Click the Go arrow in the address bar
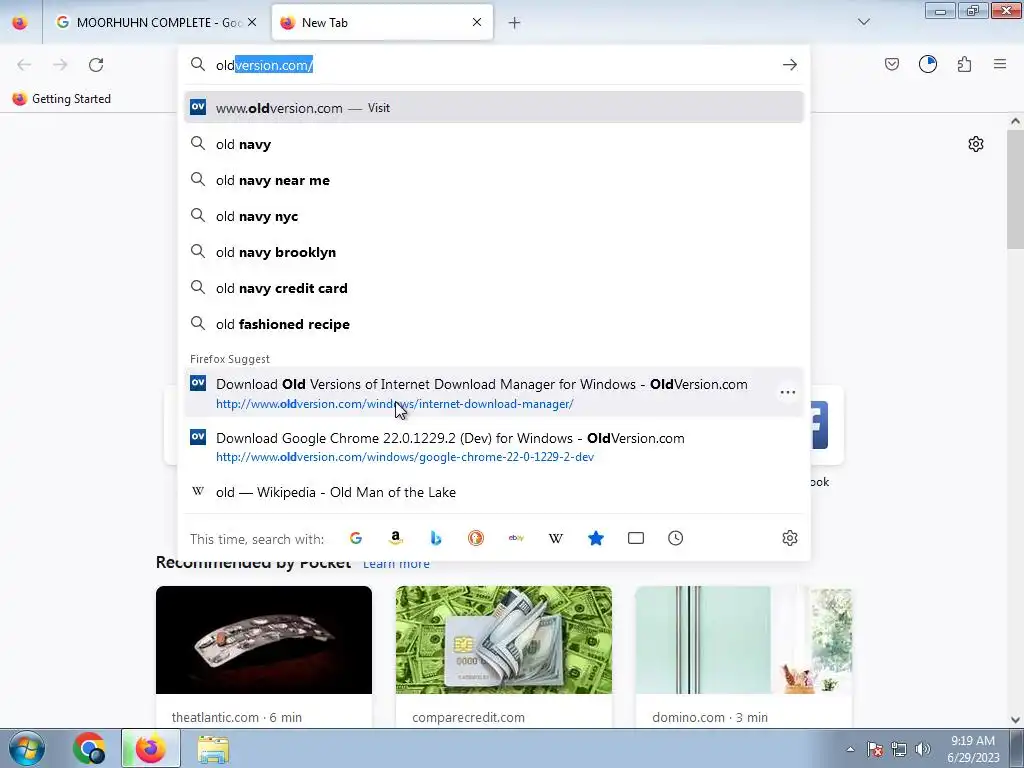Screen dimensions: 1024x768 [790, 65]
